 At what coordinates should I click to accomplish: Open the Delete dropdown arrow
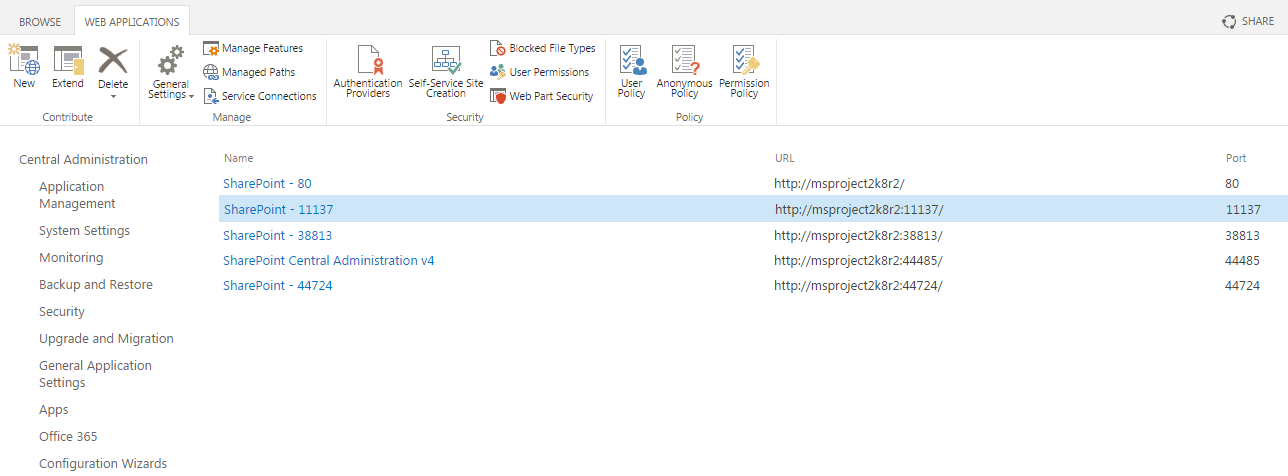113,96
